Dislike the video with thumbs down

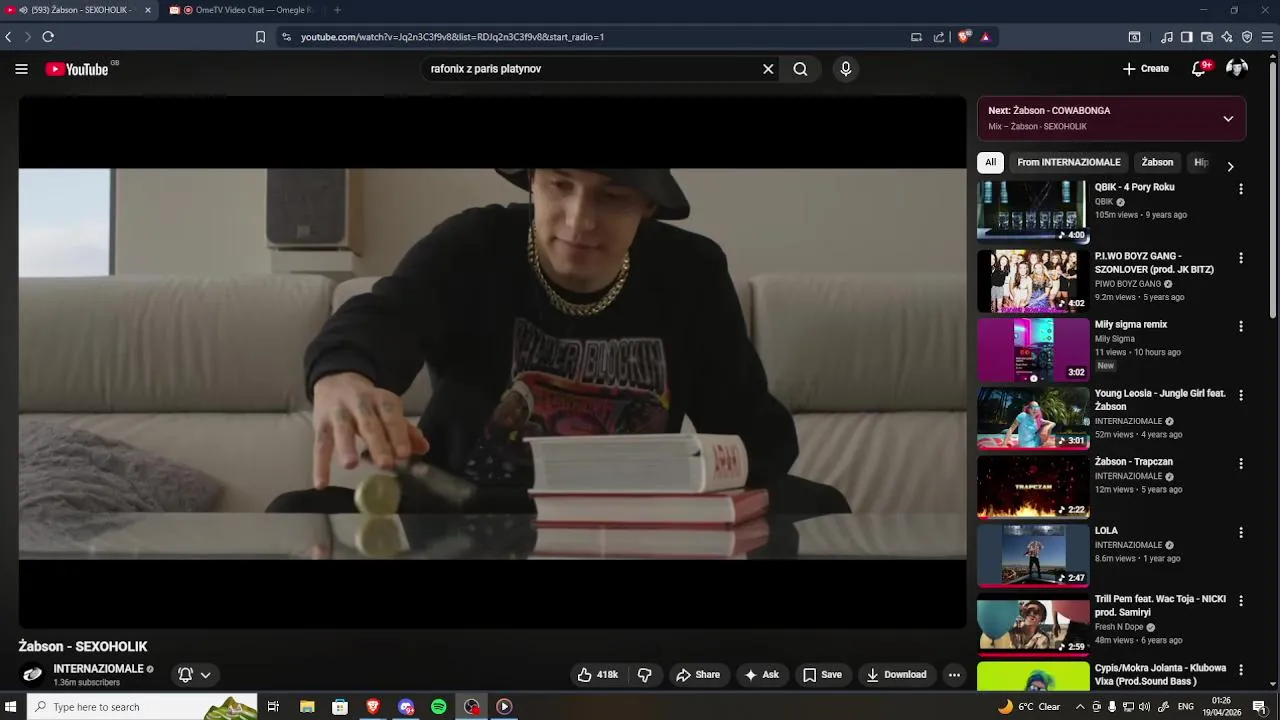[645, 675]
